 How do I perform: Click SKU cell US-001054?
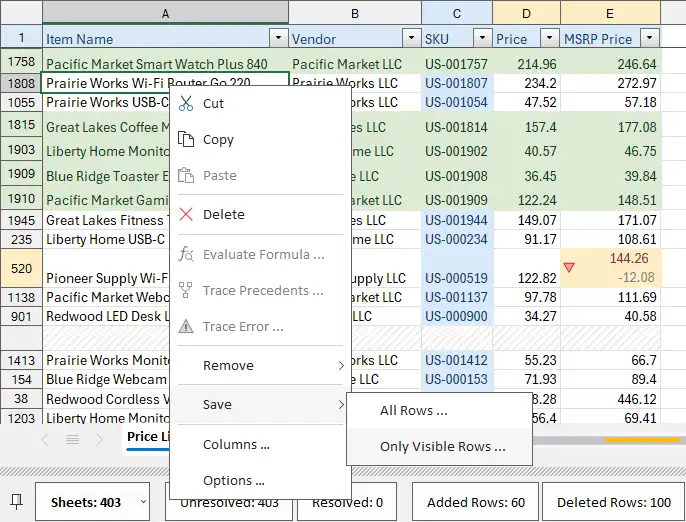click(457, 102)
